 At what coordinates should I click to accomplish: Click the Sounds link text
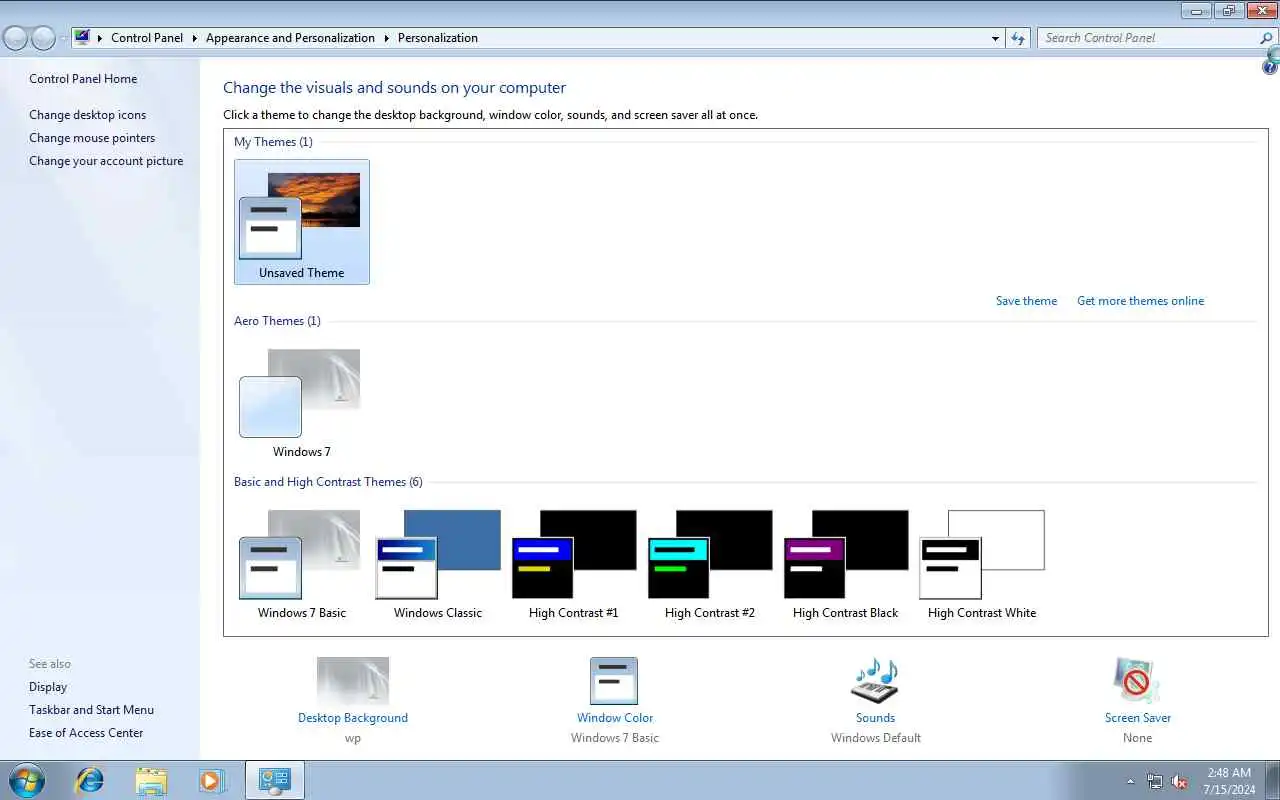875,718
